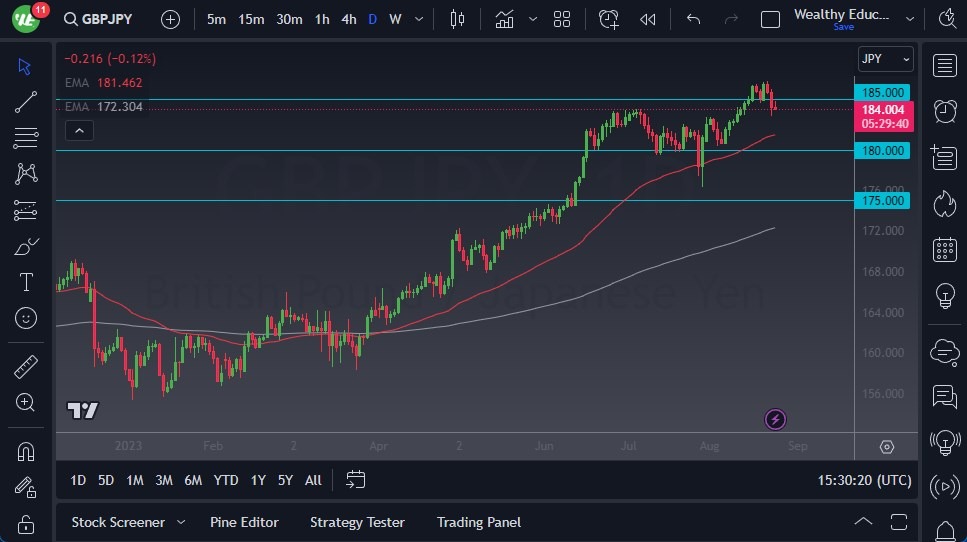Open the measure ruler tool
967x542 pixels.
(26, 367)
